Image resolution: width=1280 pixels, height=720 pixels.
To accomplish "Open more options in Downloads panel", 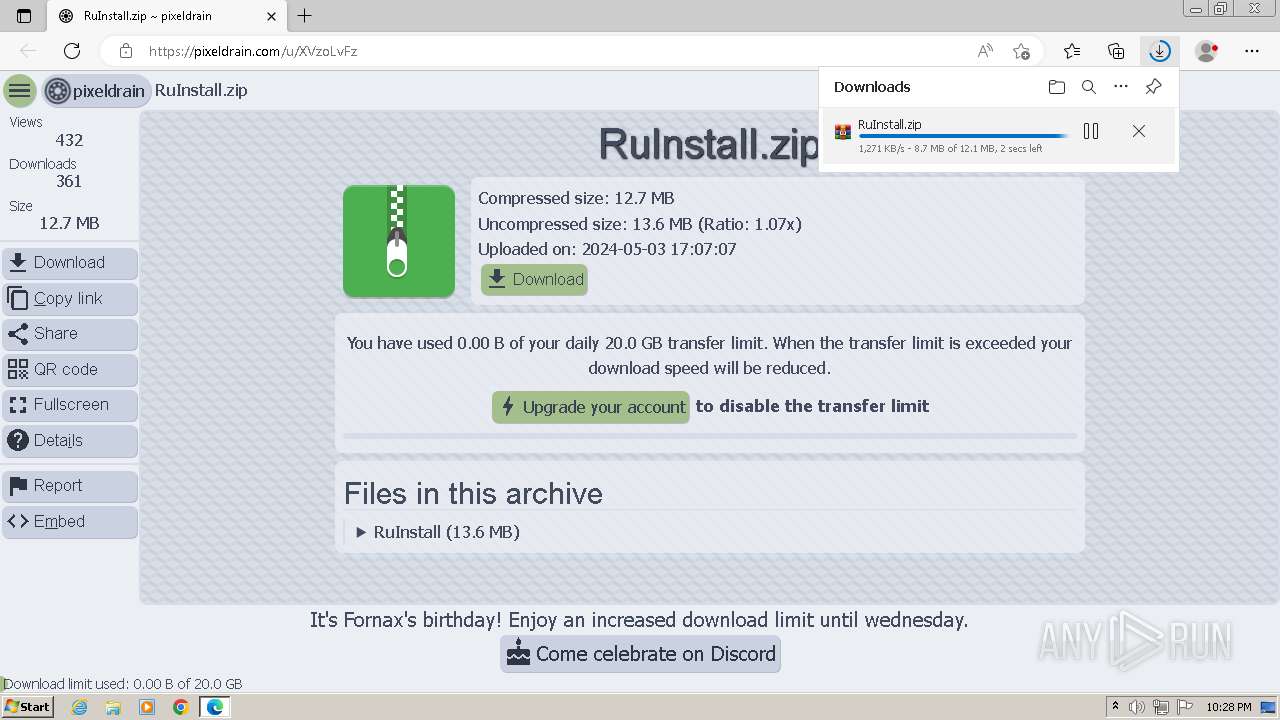I will [x=1121, y=87].
